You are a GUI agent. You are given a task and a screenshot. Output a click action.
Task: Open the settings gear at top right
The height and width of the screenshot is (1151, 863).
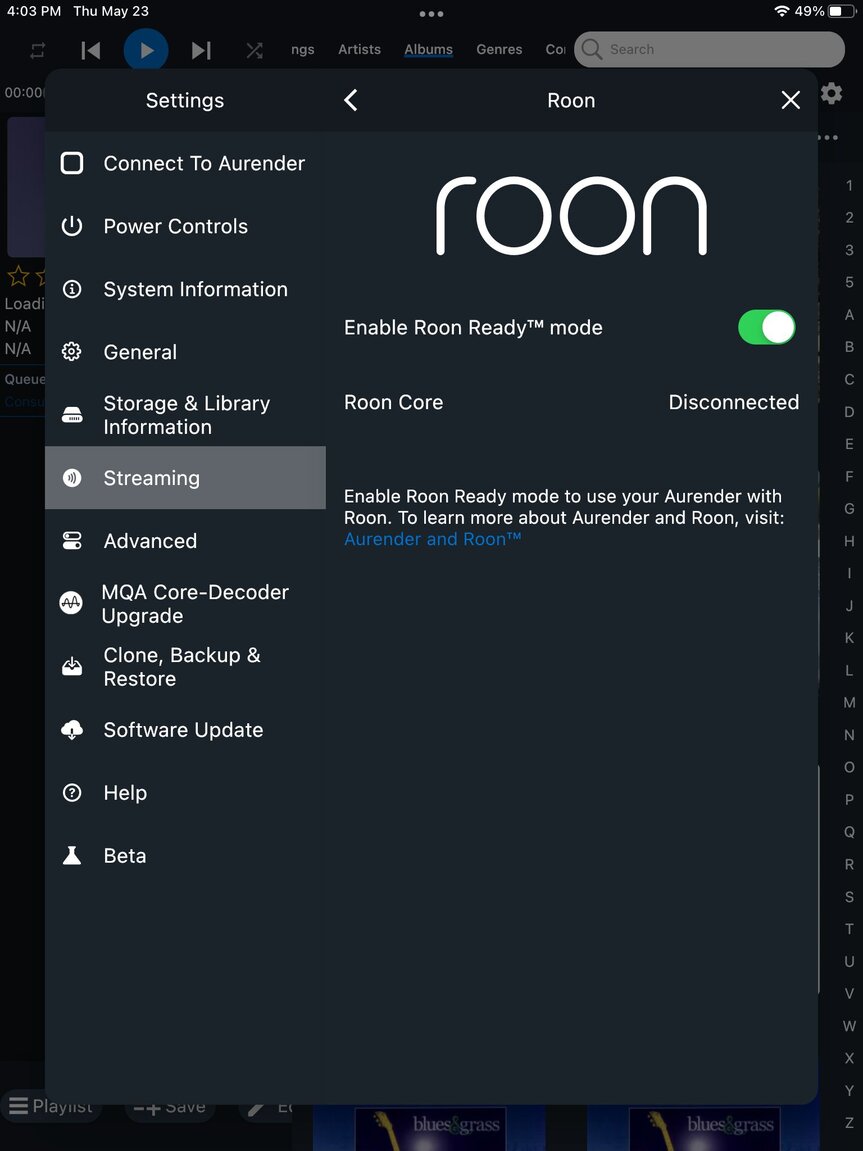coord(831,93)
